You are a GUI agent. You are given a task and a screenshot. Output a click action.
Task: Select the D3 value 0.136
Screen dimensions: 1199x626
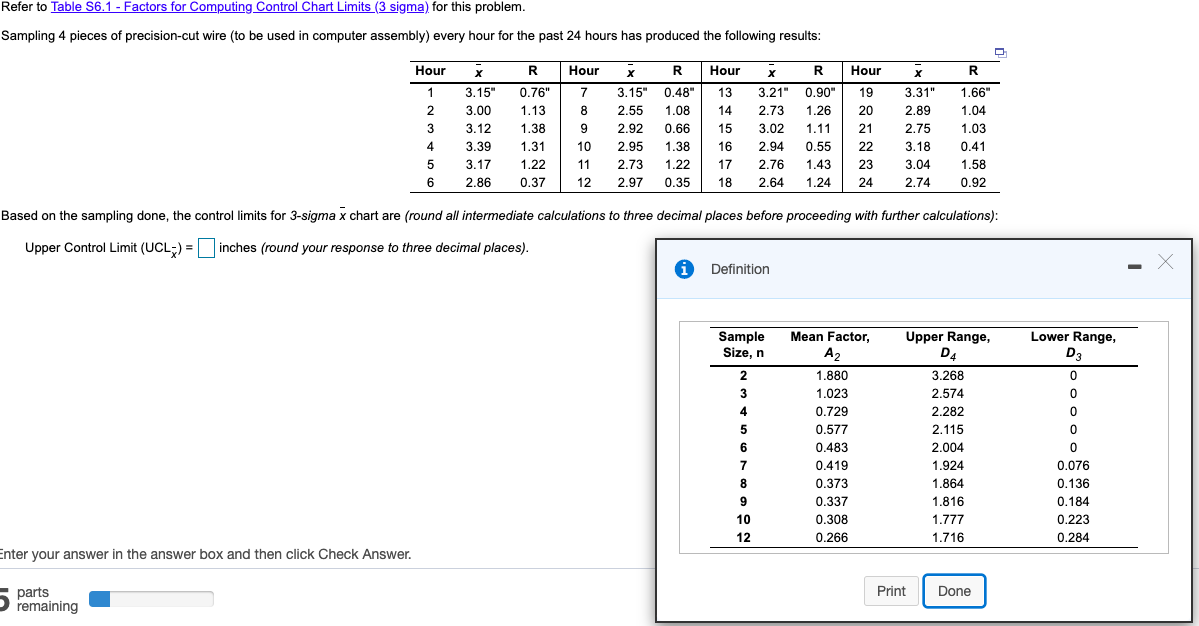(x=1074, y=484)
